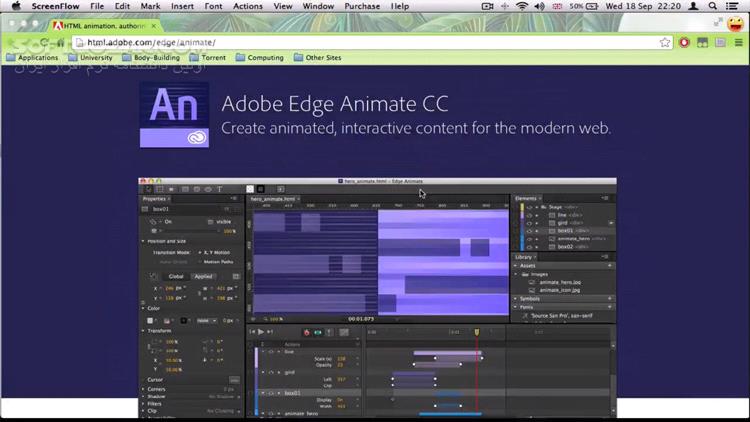This screenshot has width=750, height=422.
Task: Open the Applications bookmarks folder
Action: [x=32, y=57]
